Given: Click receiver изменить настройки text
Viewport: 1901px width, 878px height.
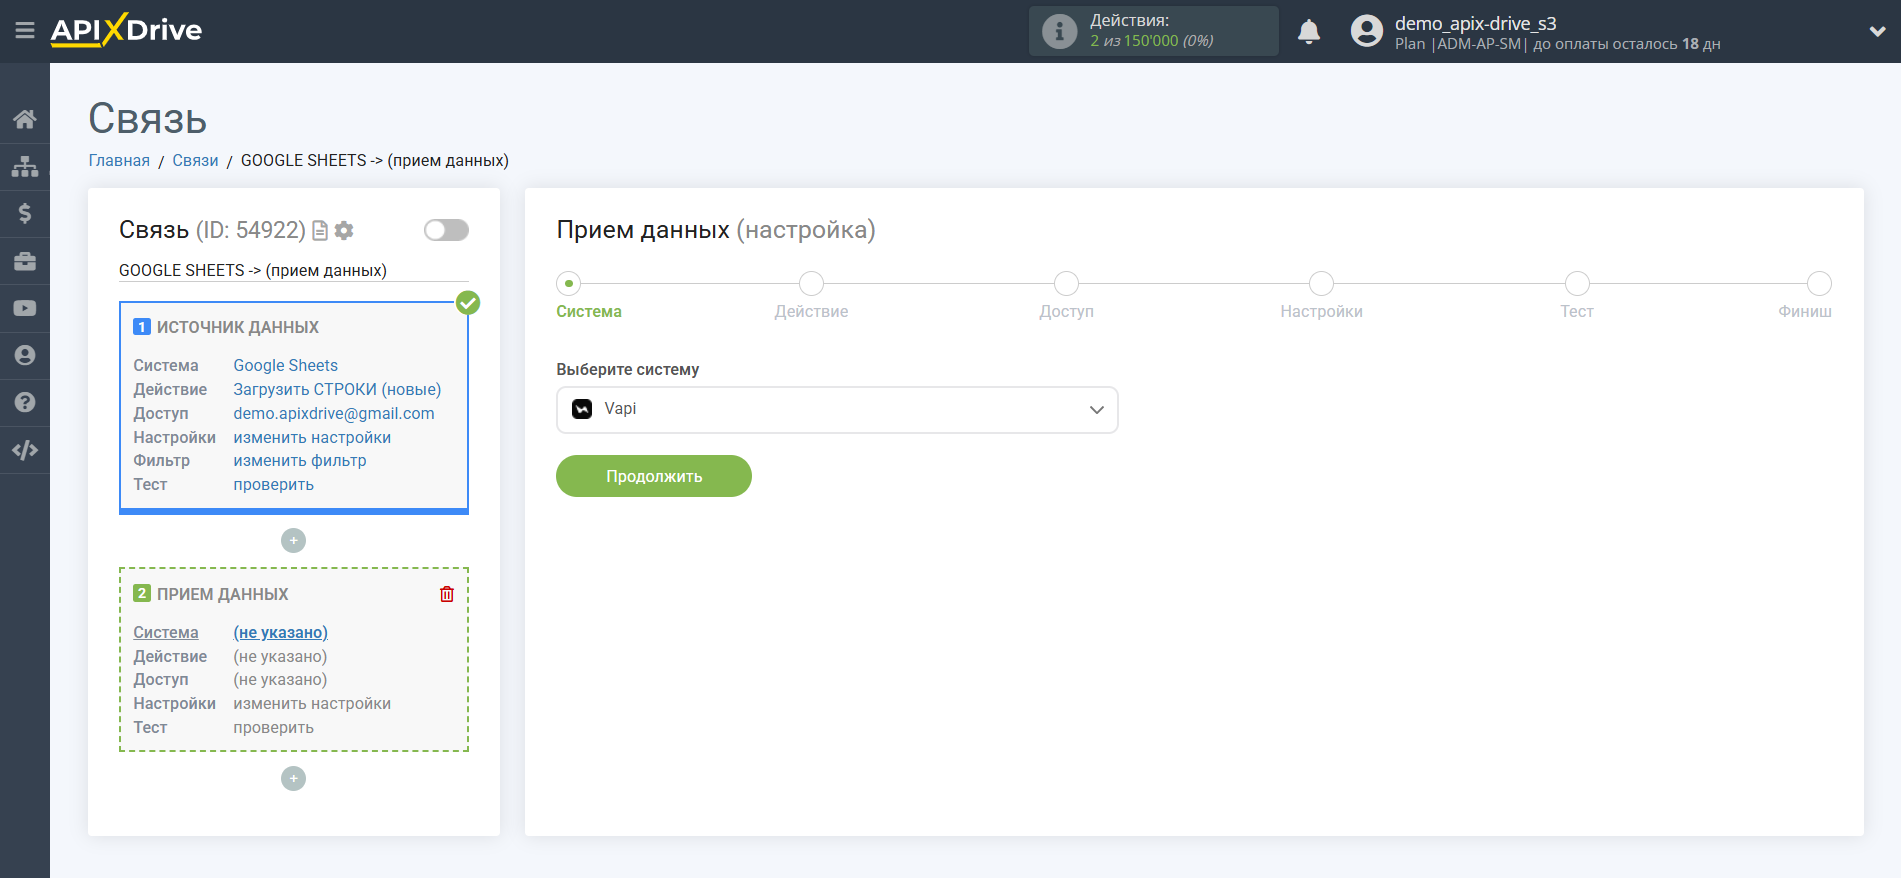Looking at the screenshot, I should coord(312,704).
